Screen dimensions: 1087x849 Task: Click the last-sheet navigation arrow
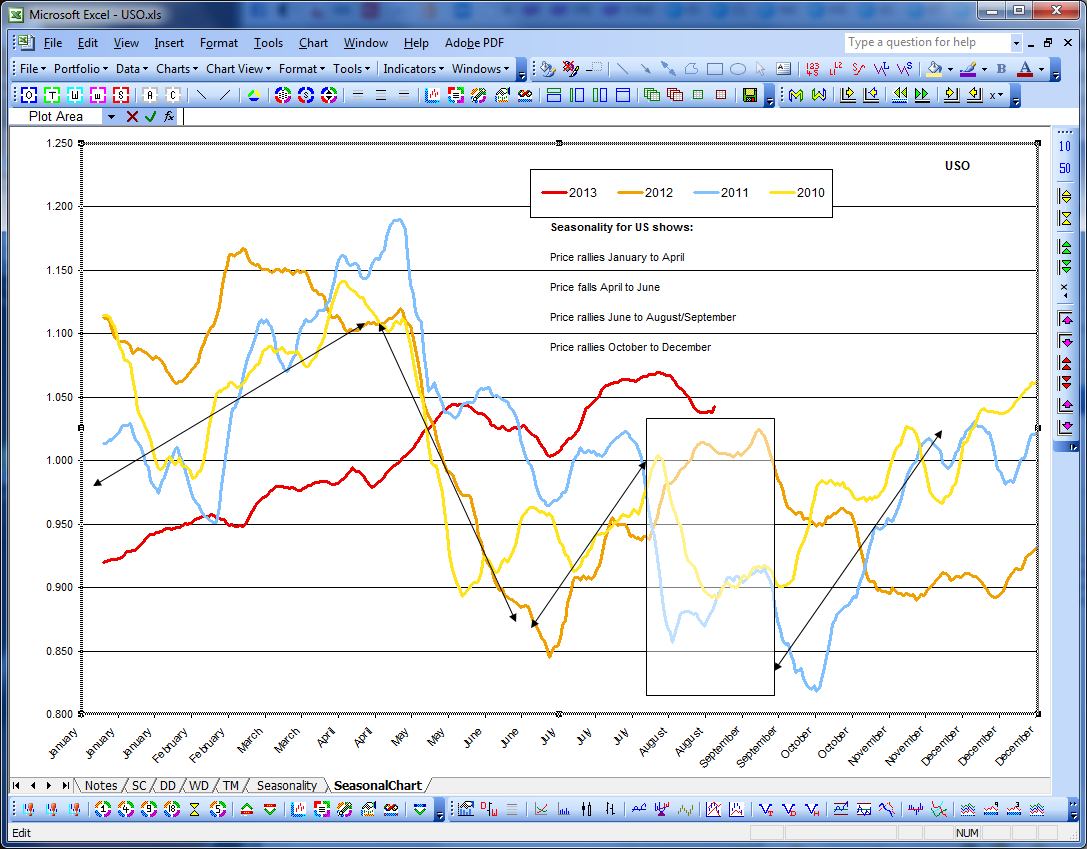point(65,785)
